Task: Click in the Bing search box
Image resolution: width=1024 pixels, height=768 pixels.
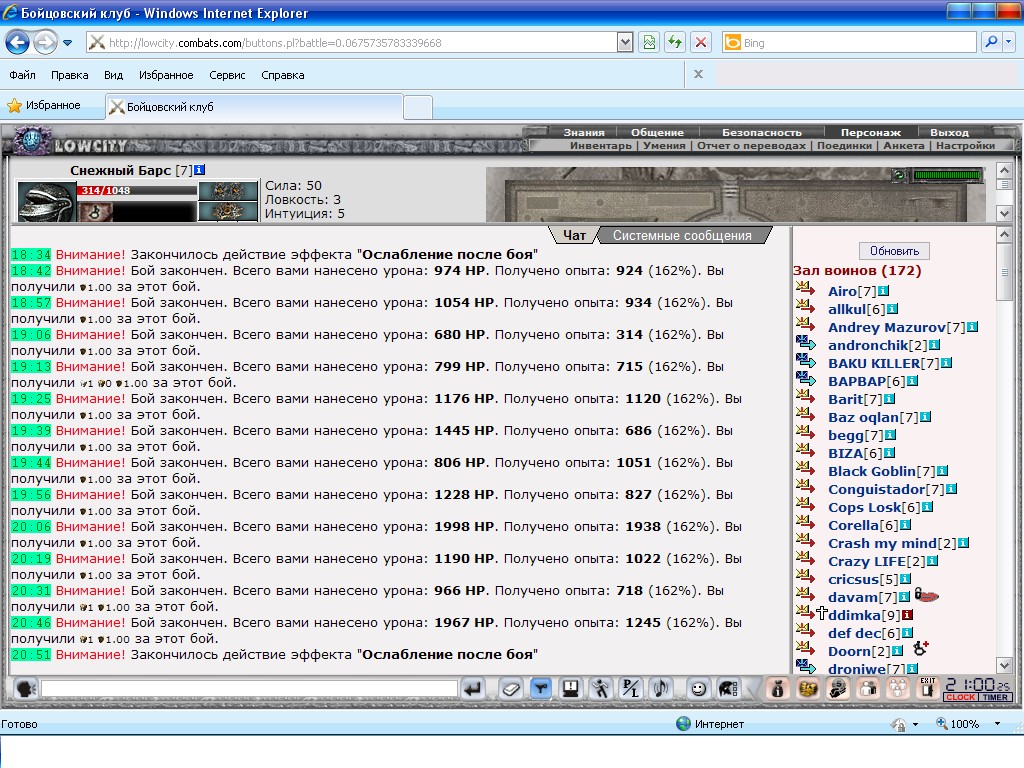Action: [858, 42]
